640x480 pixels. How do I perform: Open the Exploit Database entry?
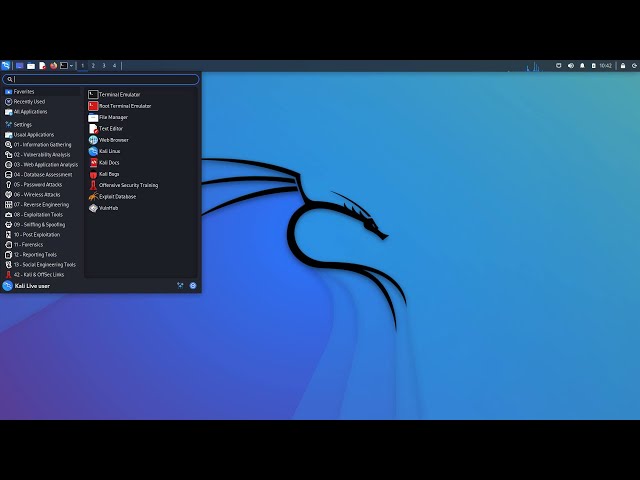pos(141,197)
